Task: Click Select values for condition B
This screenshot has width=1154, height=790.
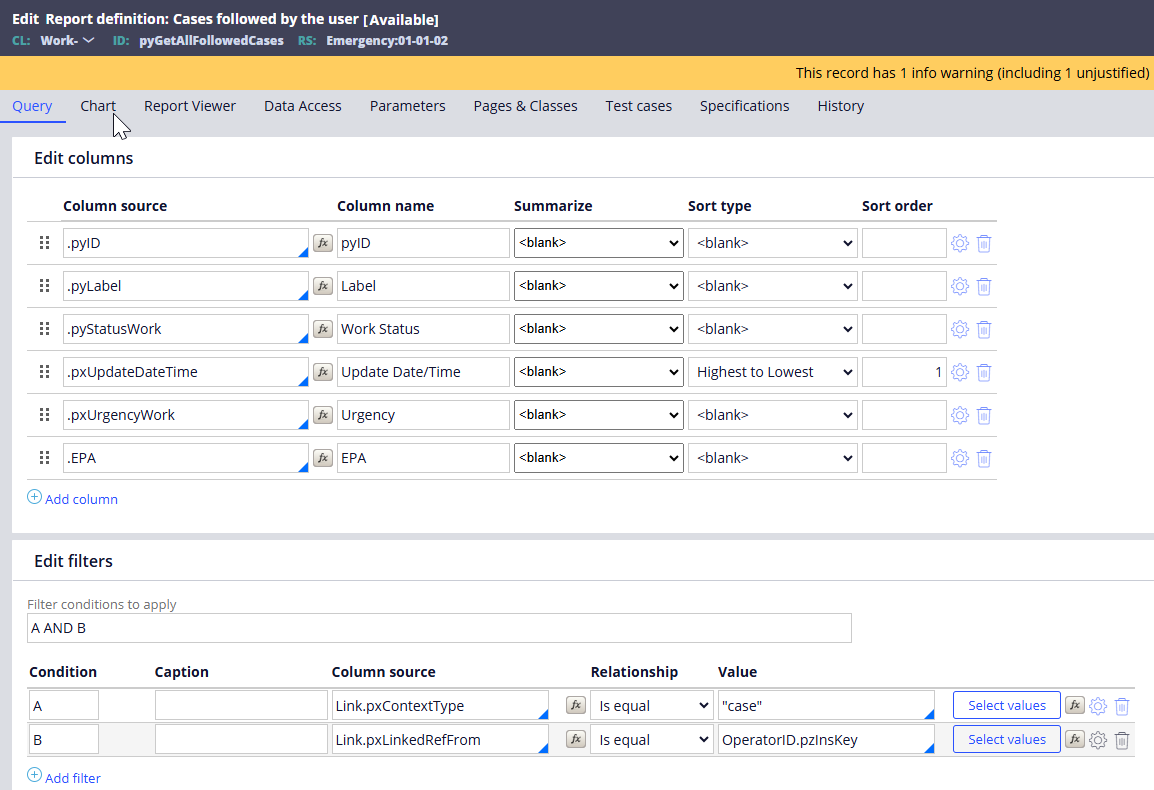Action: pyautogui.click(x=1006, y=739)
